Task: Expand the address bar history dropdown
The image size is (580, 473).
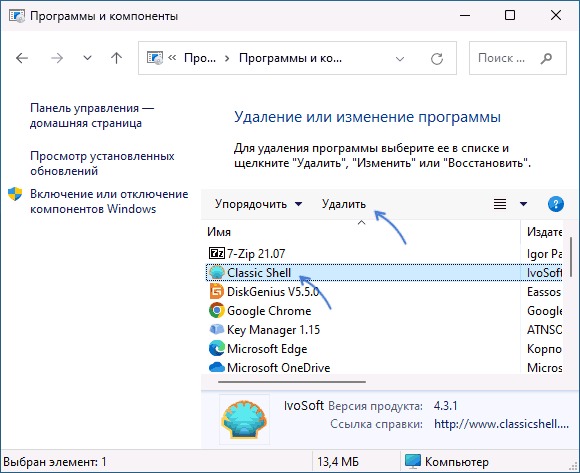Action: click(x=400, y=58)
